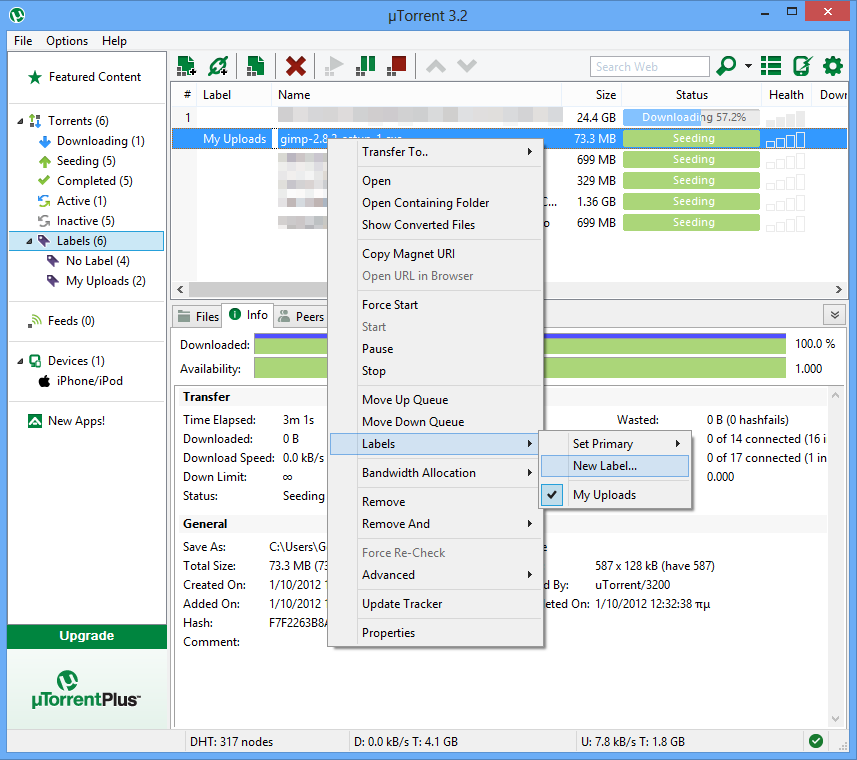Select the iPhone/iPod device
Viewport: 857px width, 760px height.
(x=90, y=381)
